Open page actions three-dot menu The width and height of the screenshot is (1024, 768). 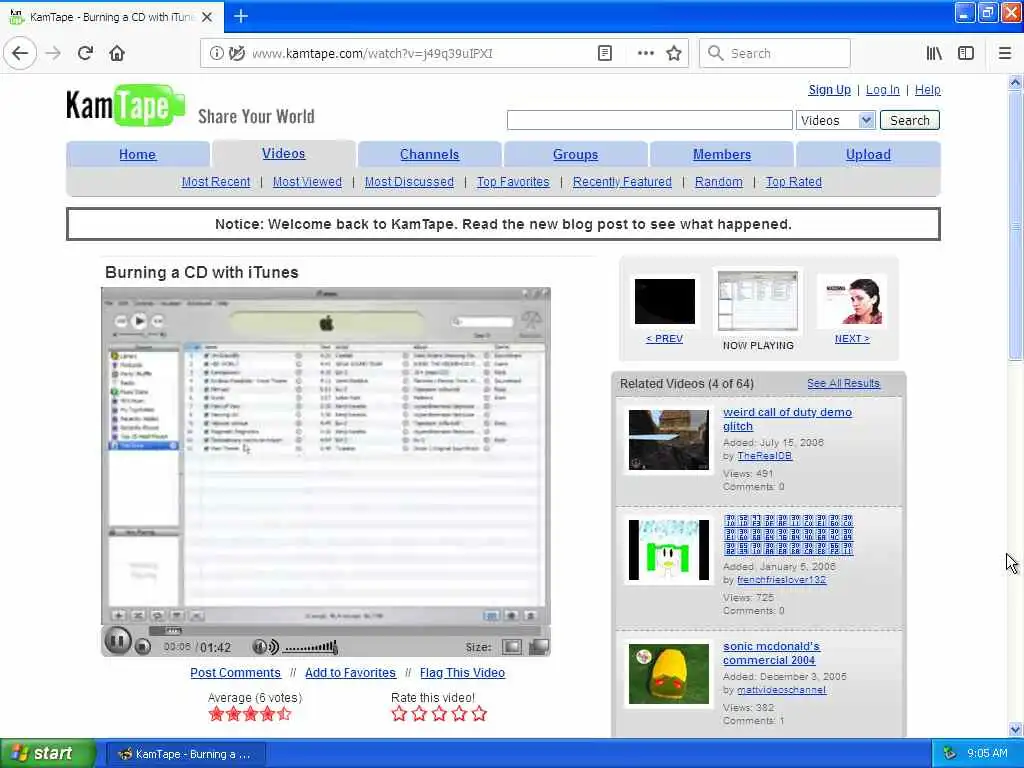pyautogui.click(x=645, y=53)
